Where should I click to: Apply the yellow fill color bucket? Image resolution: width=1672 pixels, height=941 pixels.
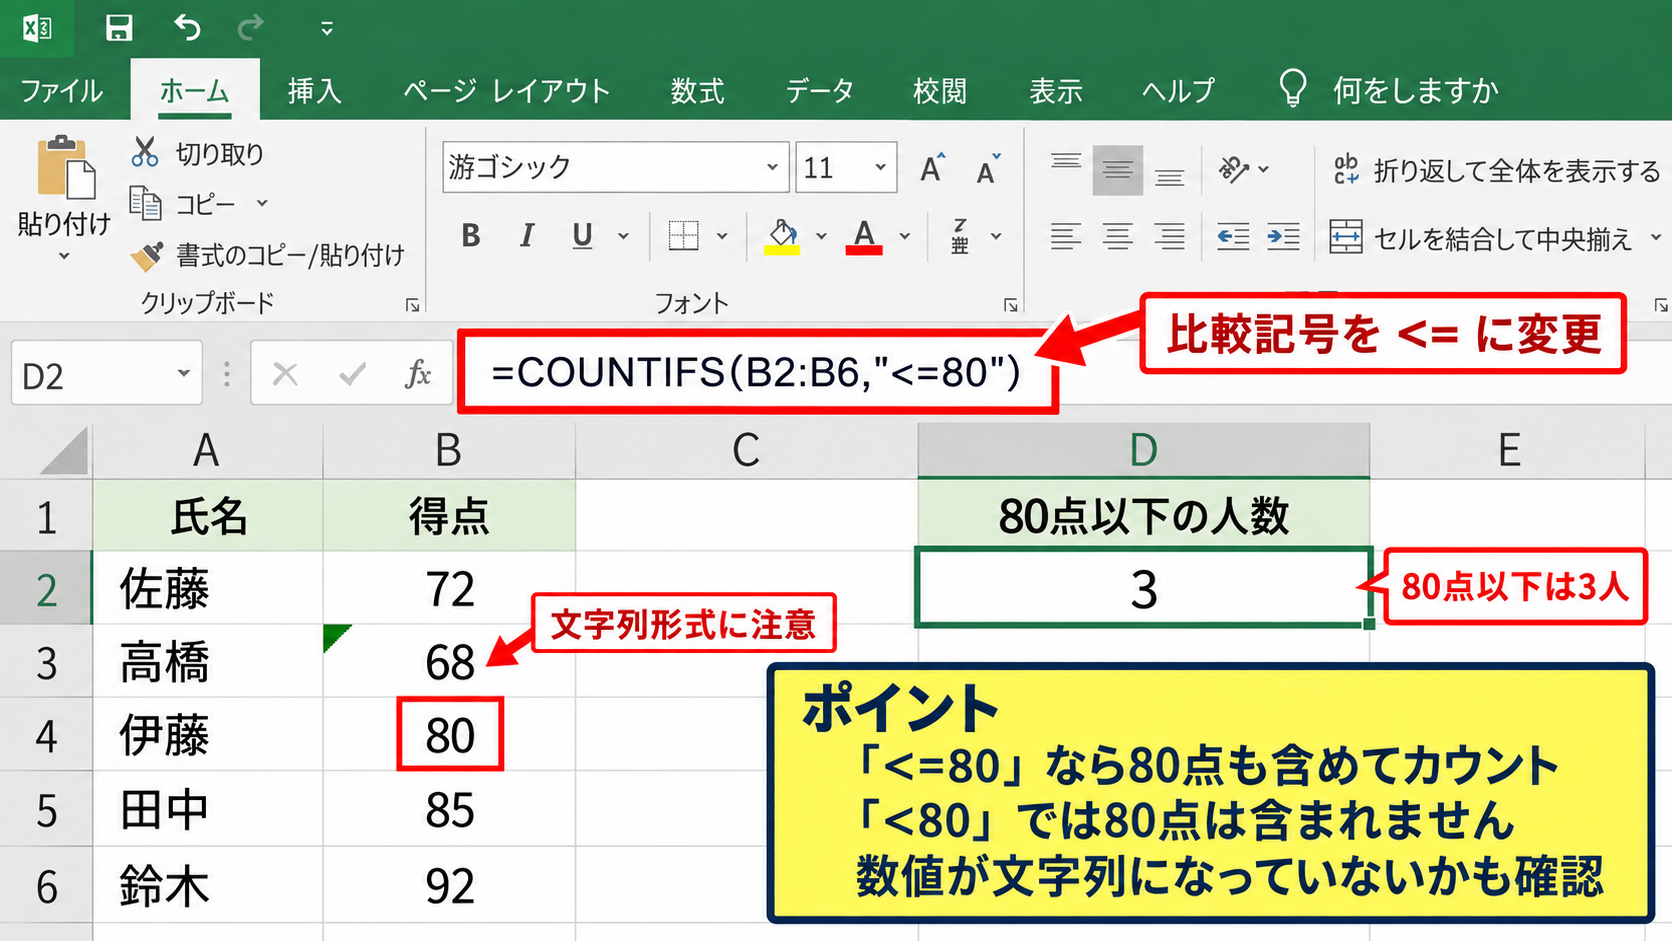coord(782,237)
